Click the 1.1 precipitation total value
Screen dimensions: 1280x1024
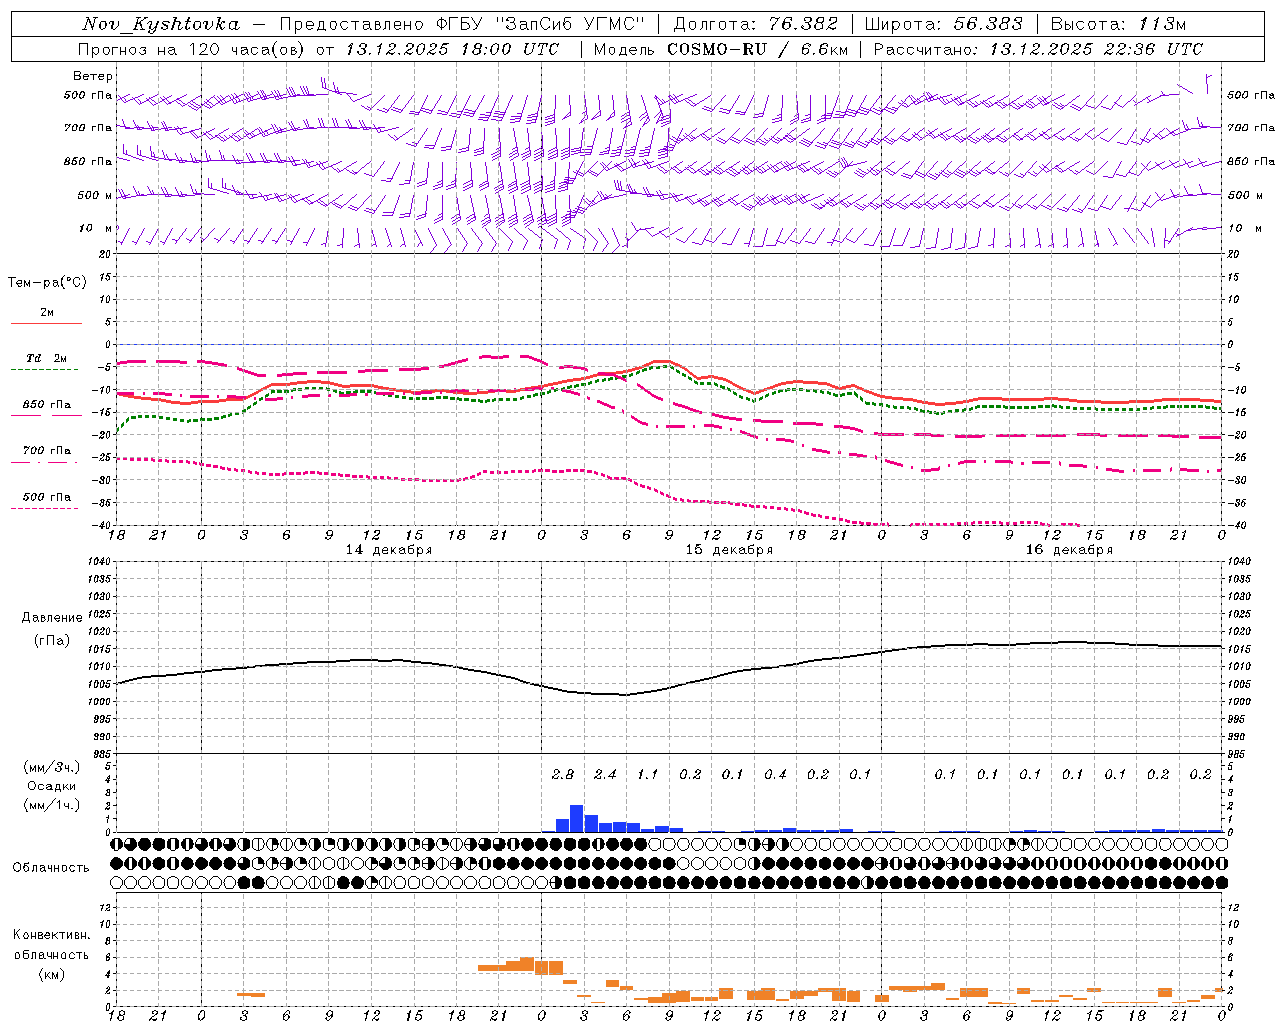pyautogui.click(x=648, y=774)
